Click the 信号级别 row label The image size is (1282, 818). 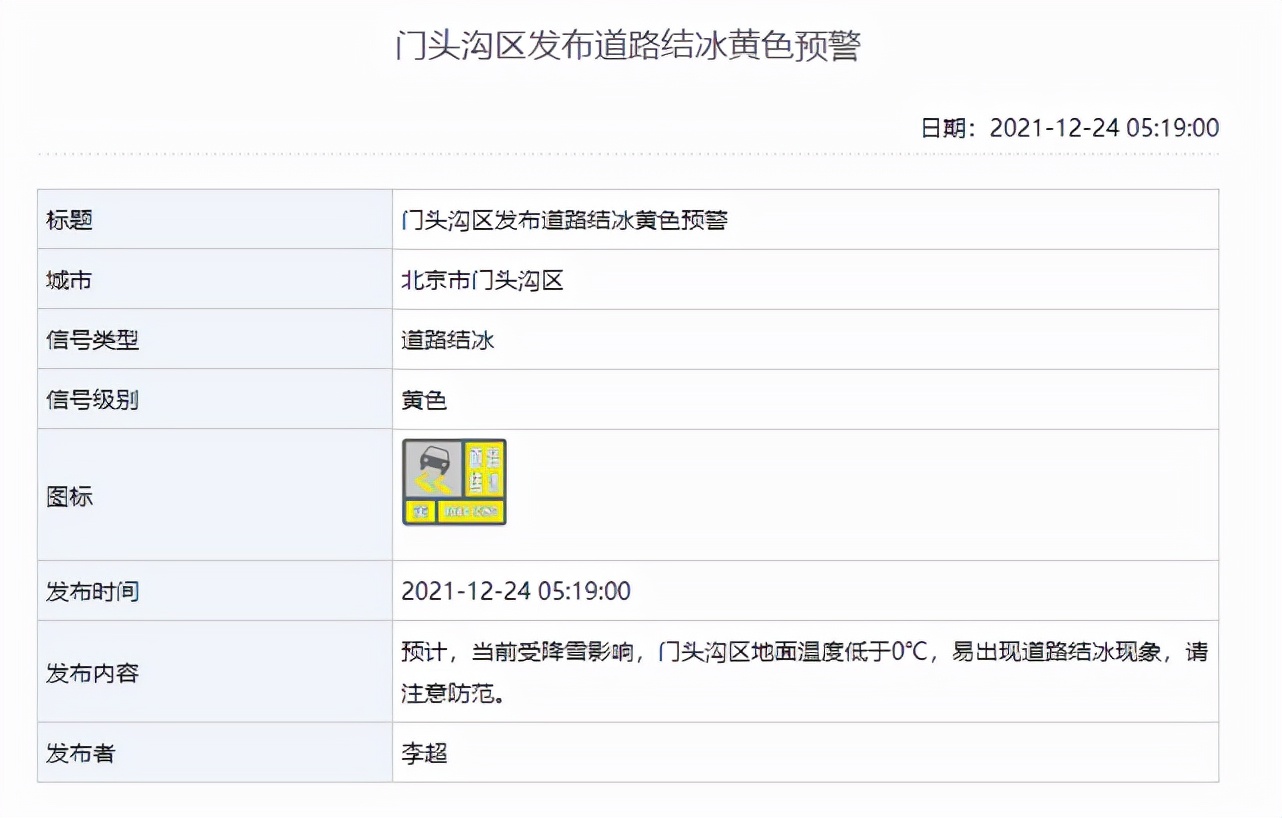[92, 400]
